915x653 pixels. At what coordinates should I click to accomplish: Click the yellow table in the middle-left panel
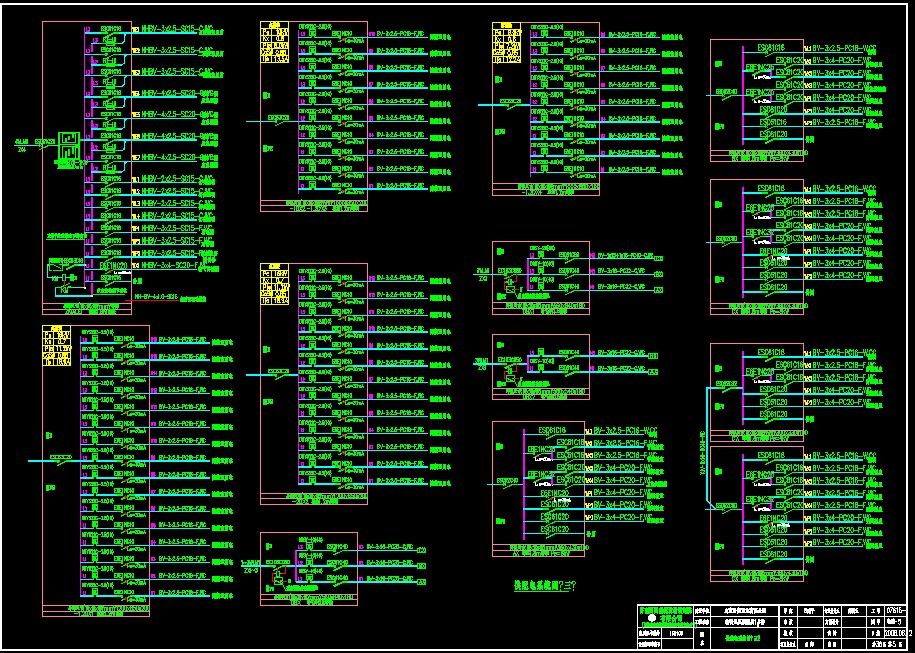click(276, 287)
